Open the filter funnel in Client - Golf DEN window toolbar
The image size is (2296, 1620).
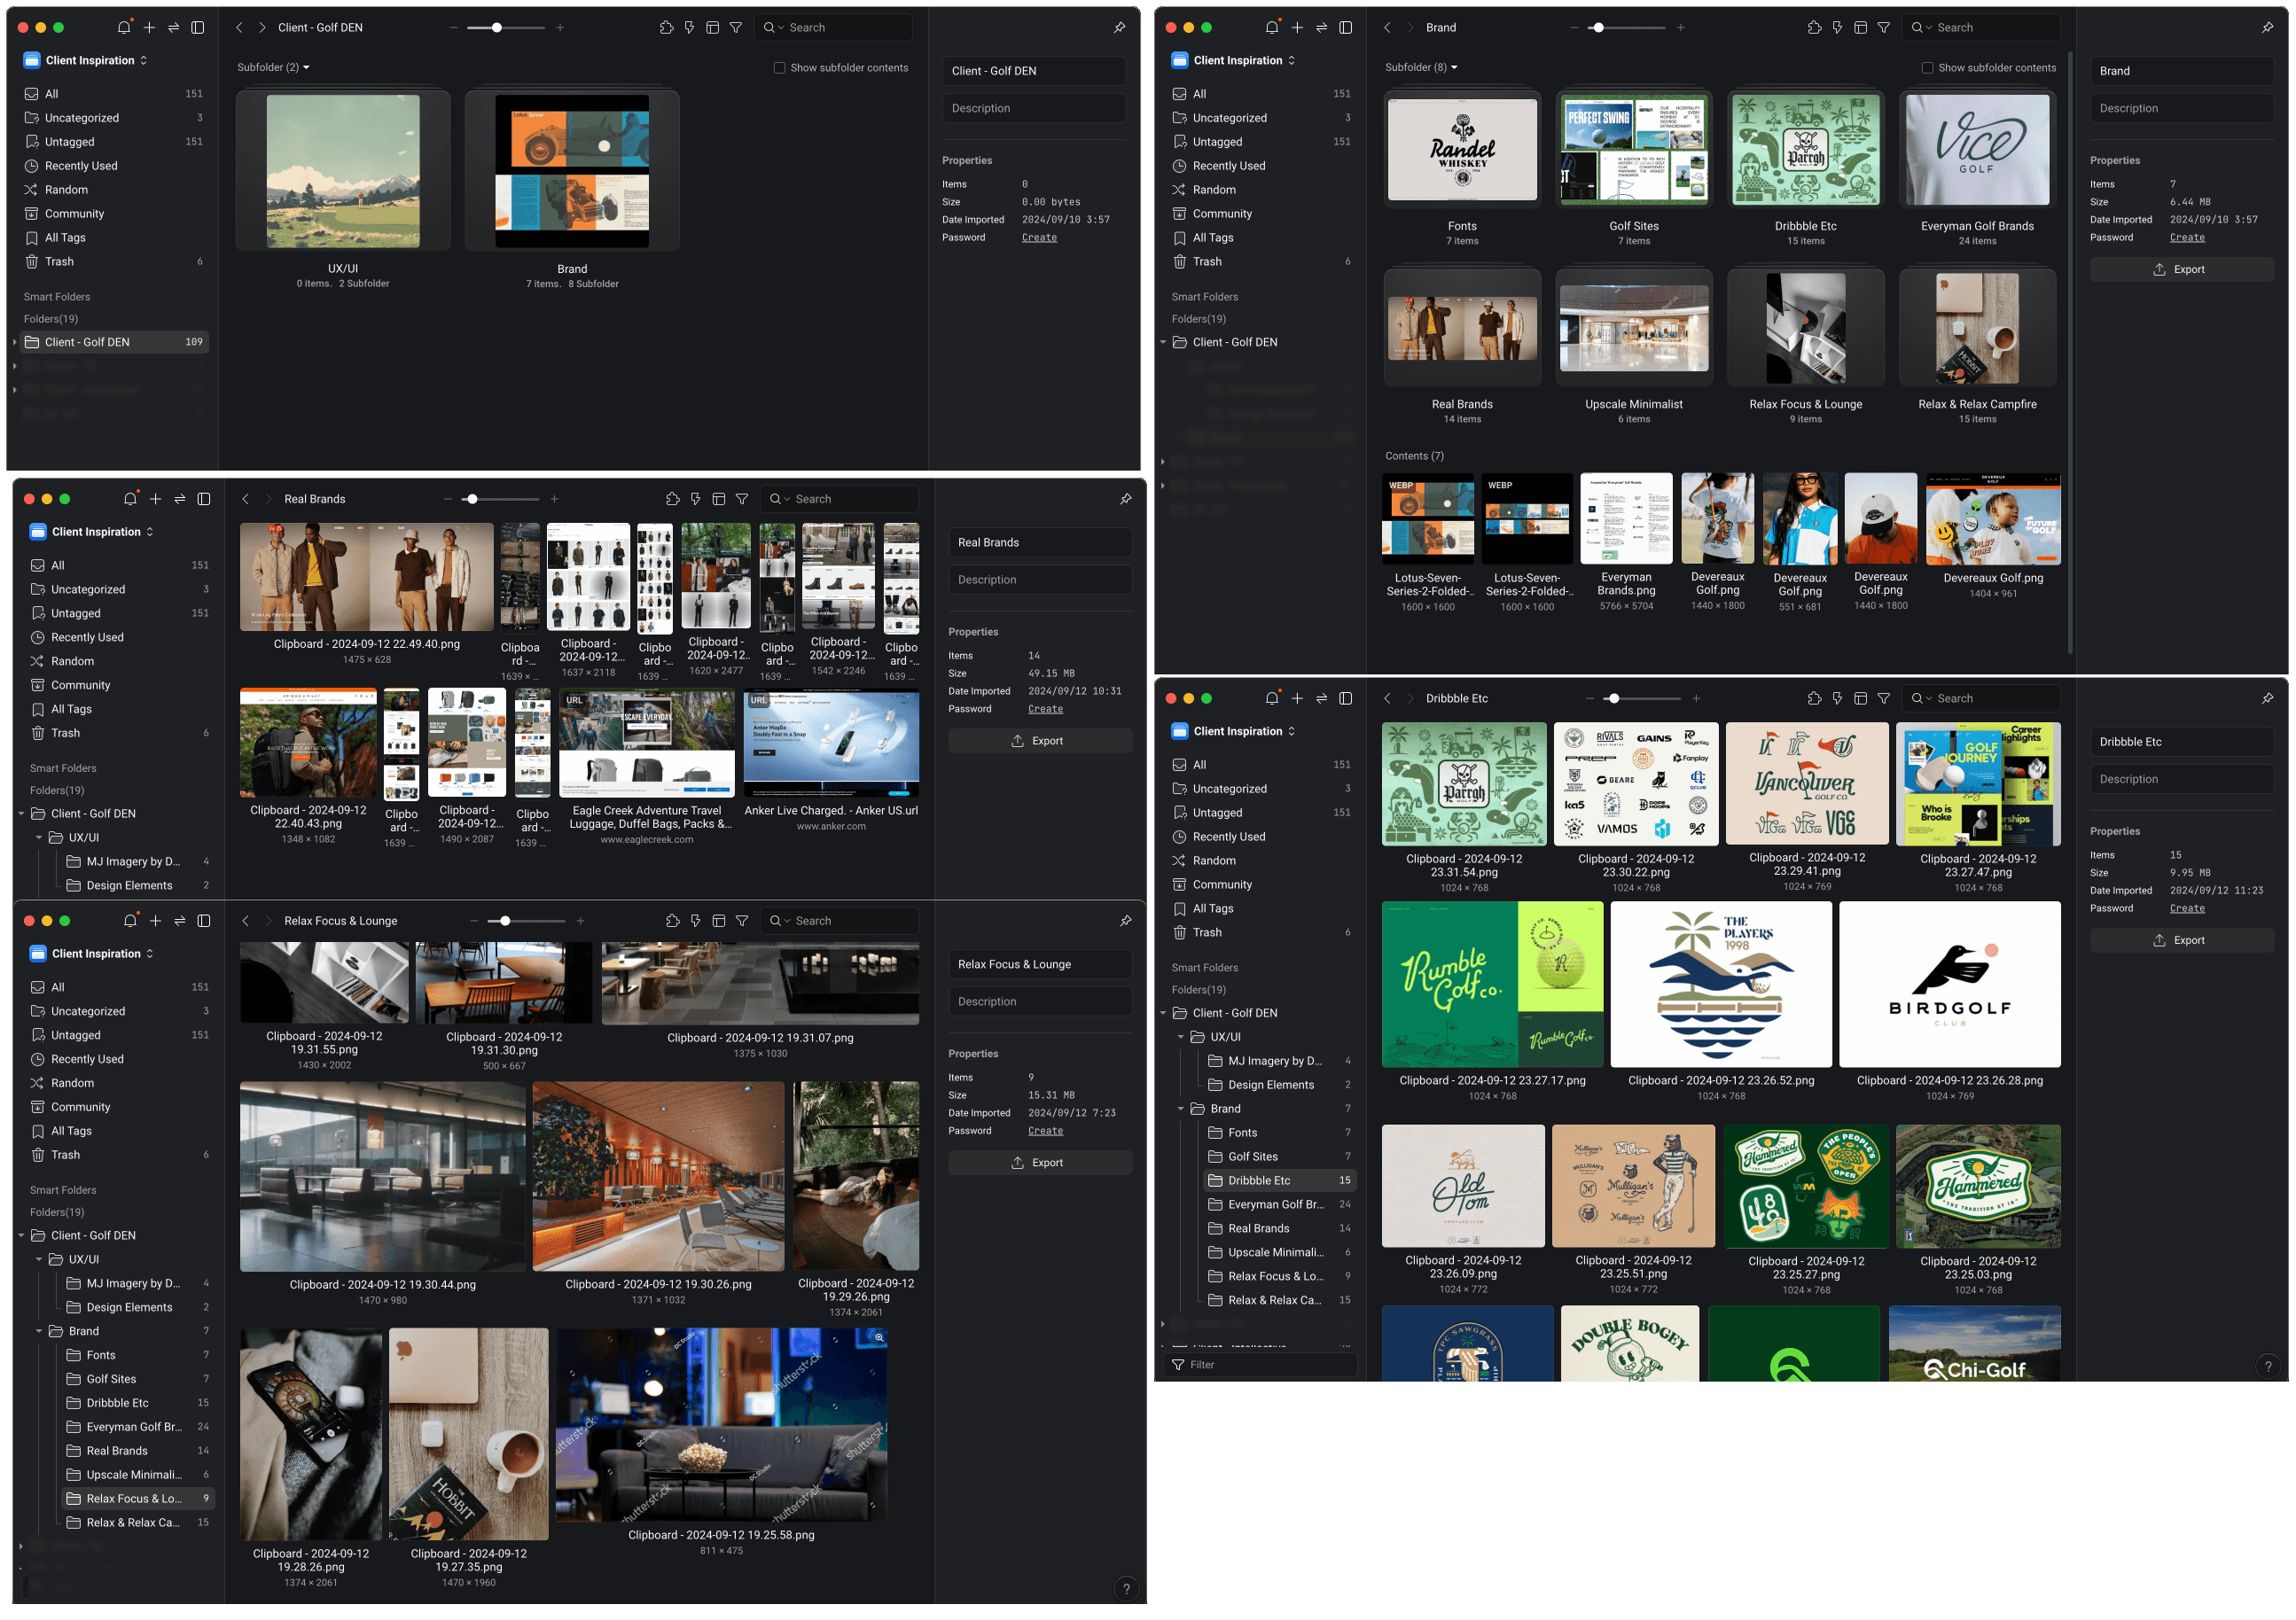coord(736,27)
